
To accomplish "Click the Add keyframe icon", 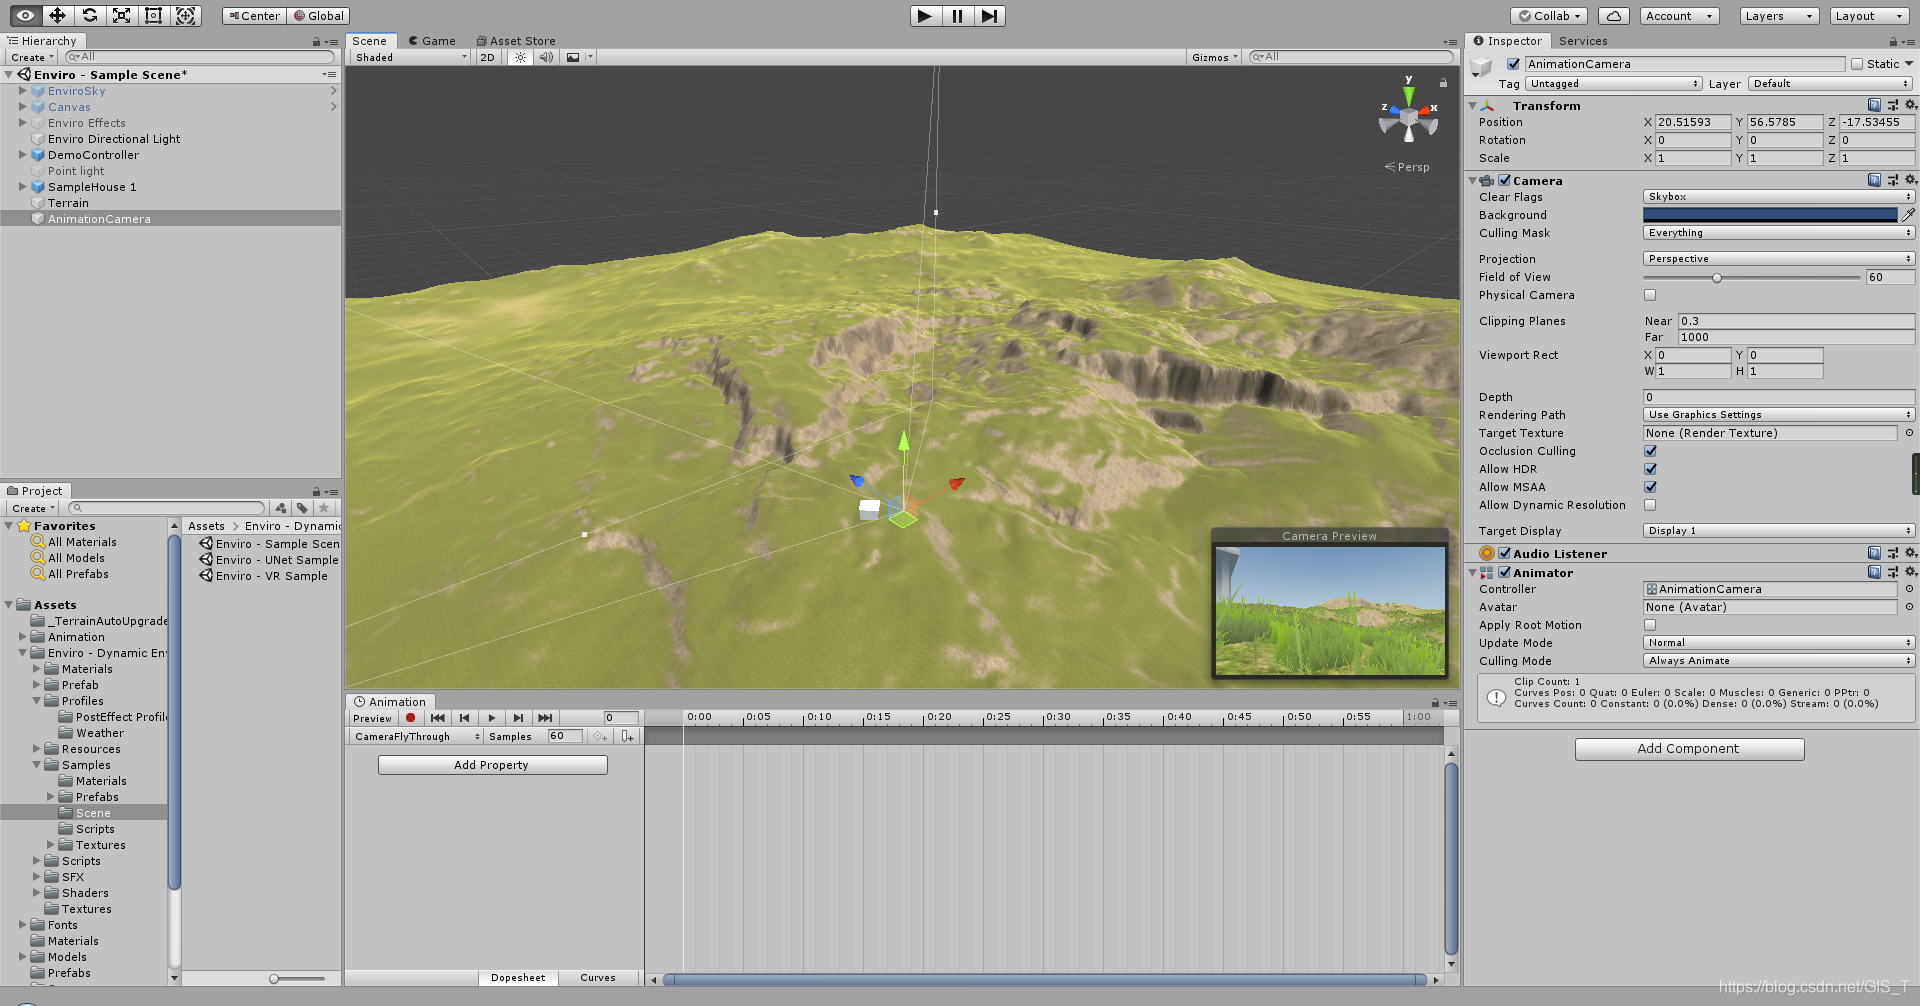I will pyautogui.click(x=600, y=736).
